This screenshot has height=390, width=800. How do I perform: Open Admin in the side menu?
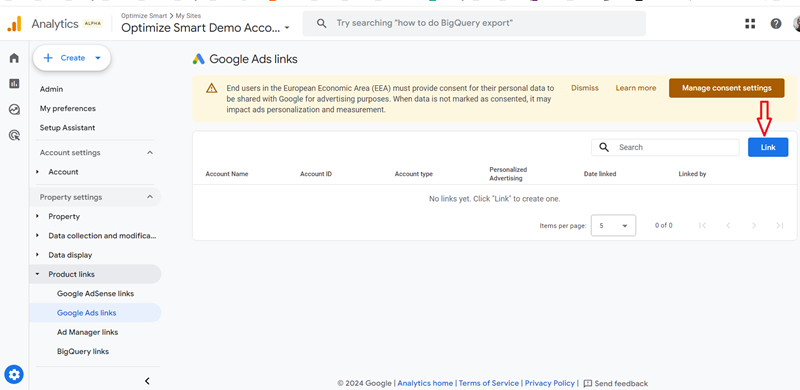click(x=52, y=89)
